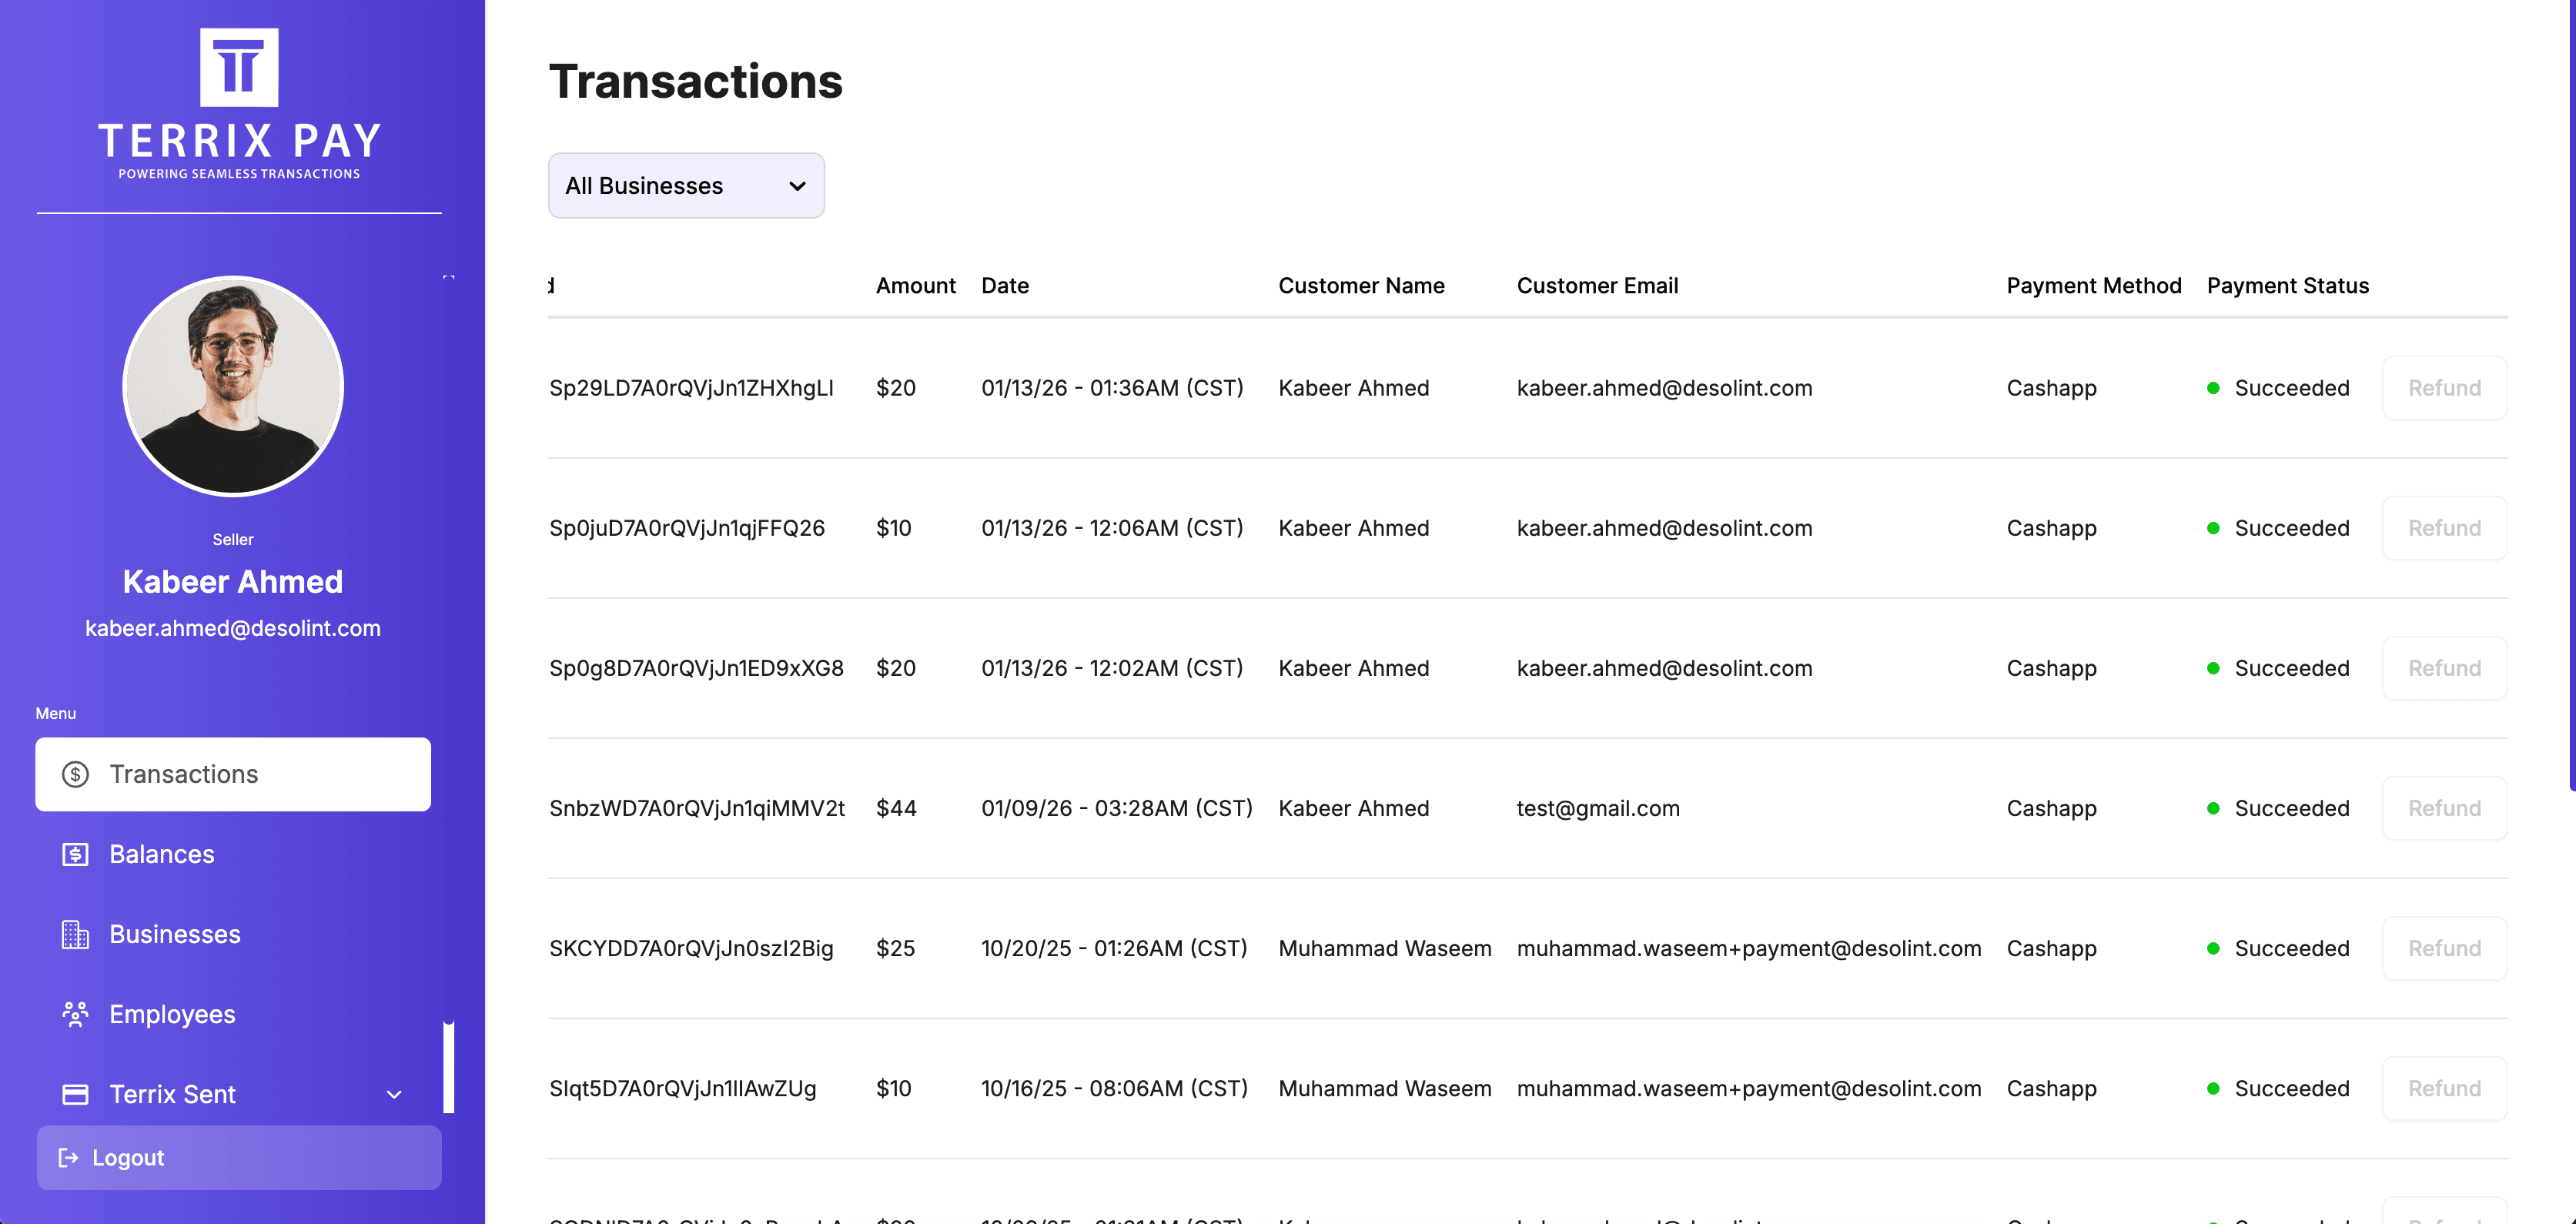Click the Balances icon in sidebar
This screenshot has height=1224, width=2576.
75,854
